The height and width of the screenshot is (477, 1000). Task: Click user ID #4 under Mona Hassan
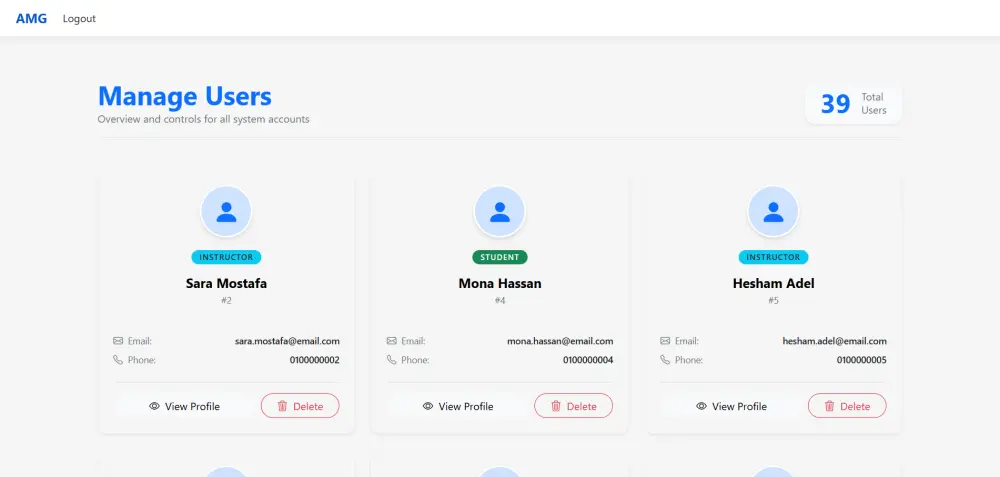click(500, 300)
